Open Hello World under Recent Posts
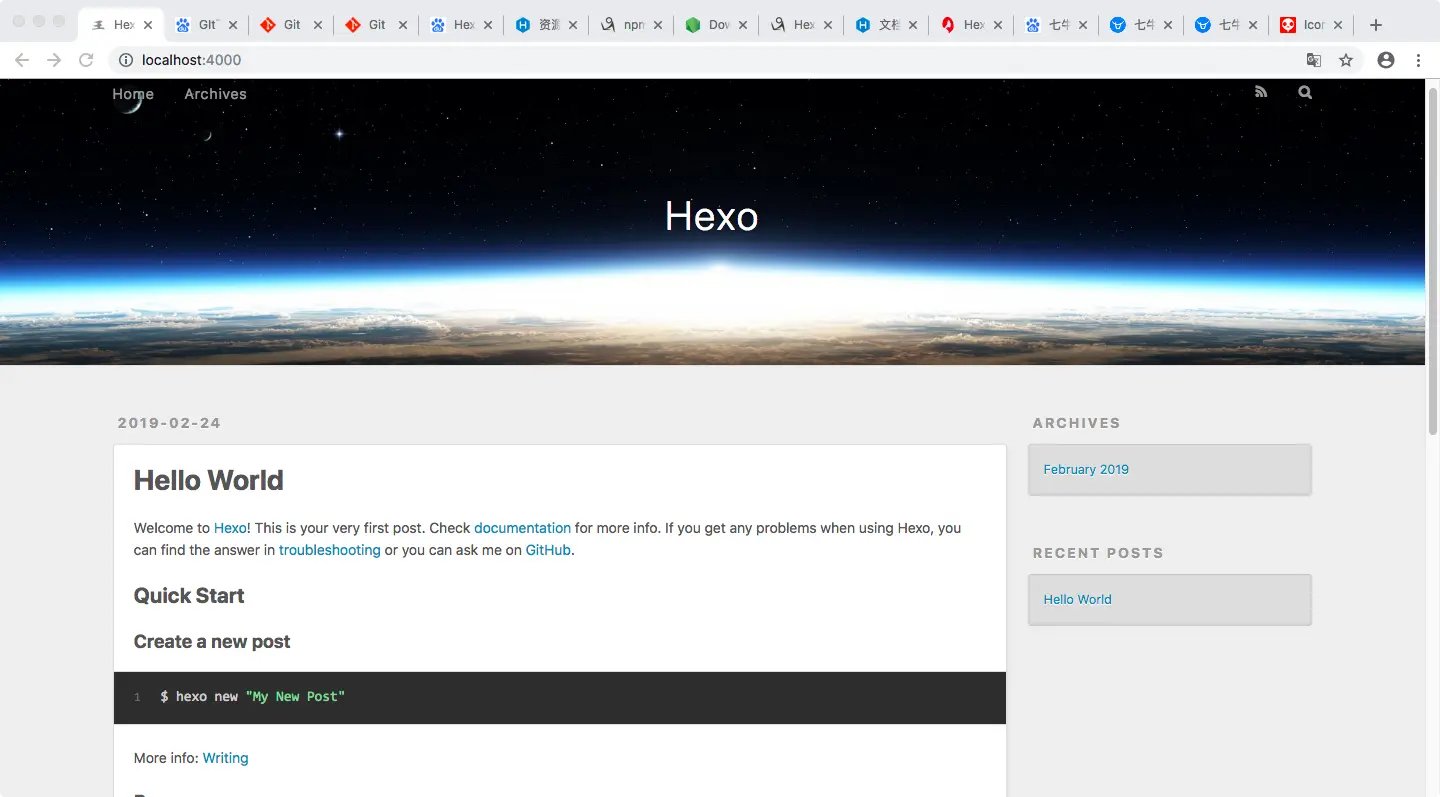Image resolution: width=1440 pixels, height=797 pixels. click(x=1077, y=599)
